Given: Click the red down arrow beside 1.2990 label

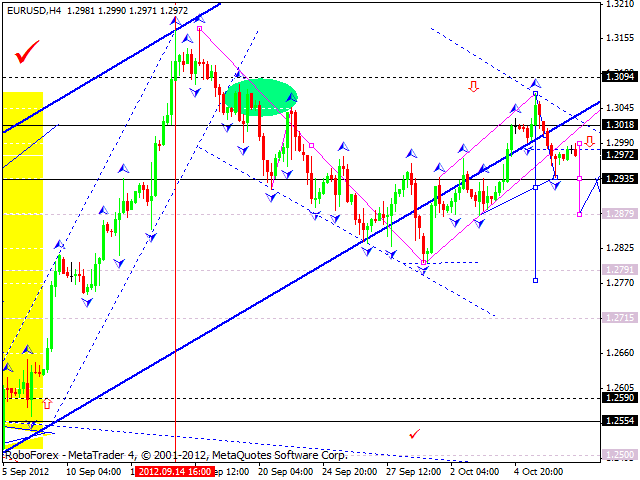Looking at the screenshot, I should (590, 141).
